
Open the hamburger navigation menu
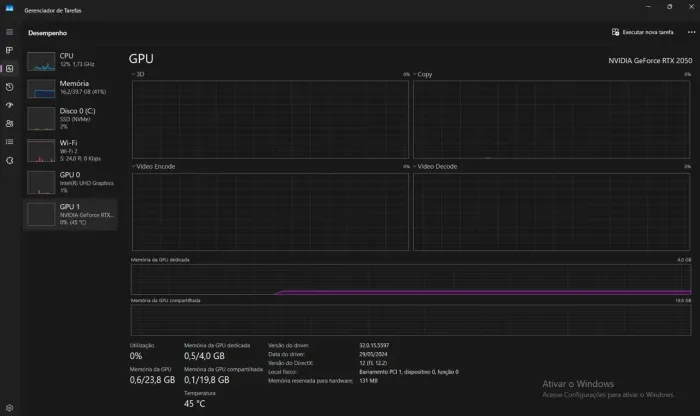(x=9, y=32)
